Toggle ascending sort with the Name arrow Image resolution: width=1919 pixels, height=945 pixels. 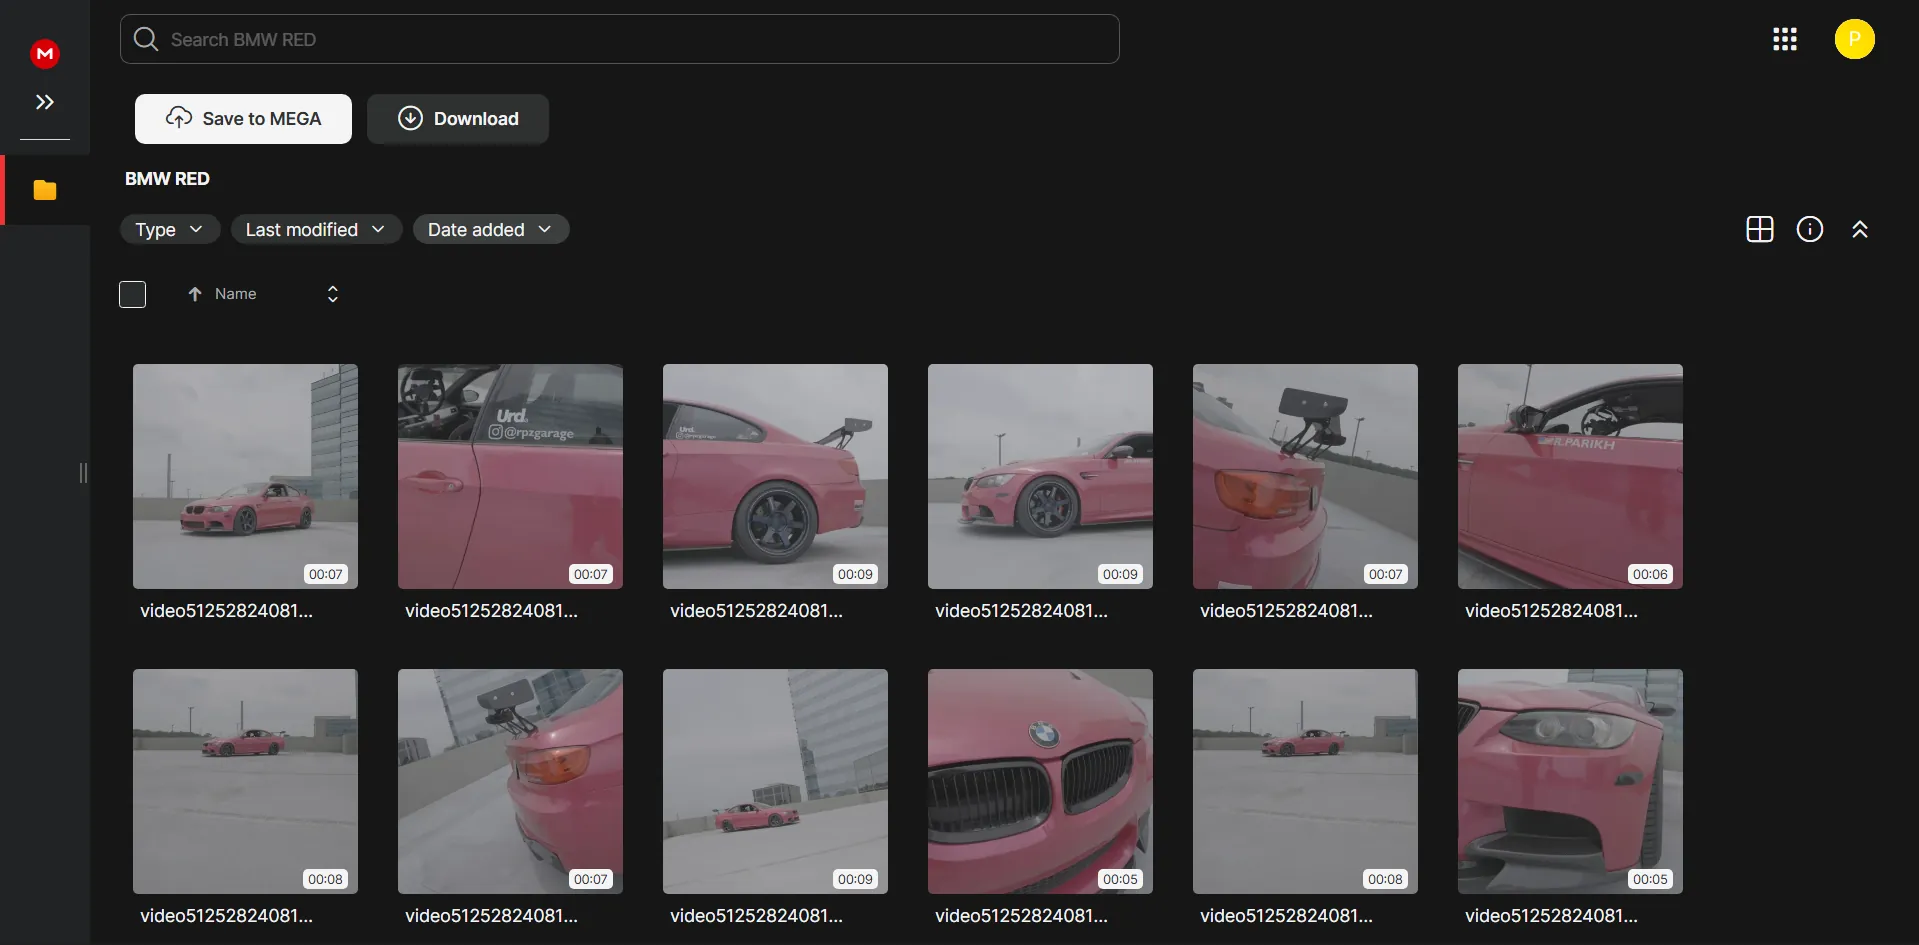pyautogui.click(x=194, y=293)
